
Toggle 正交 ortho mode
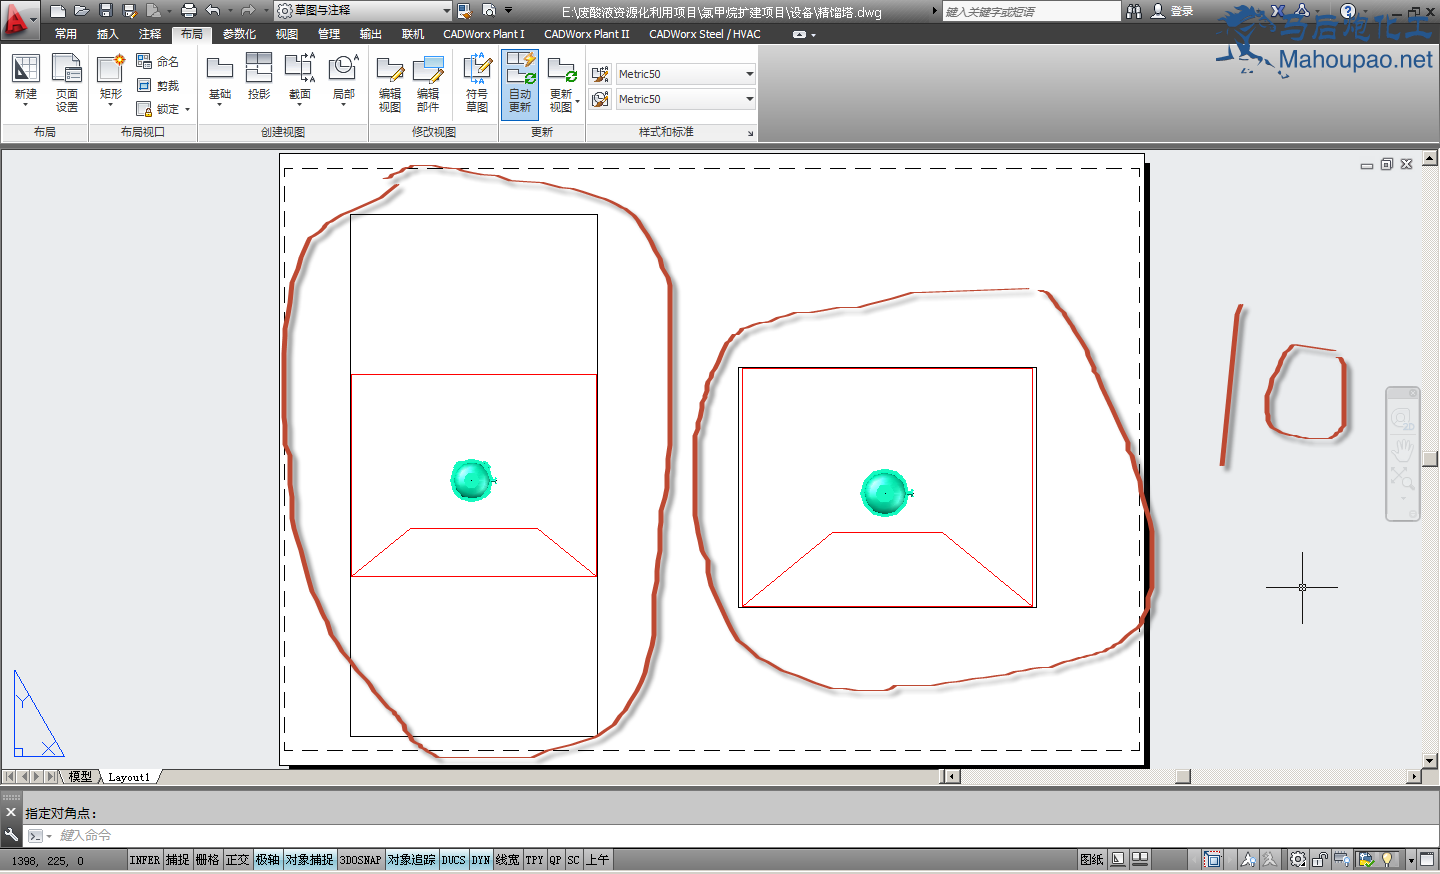(237, 860)
